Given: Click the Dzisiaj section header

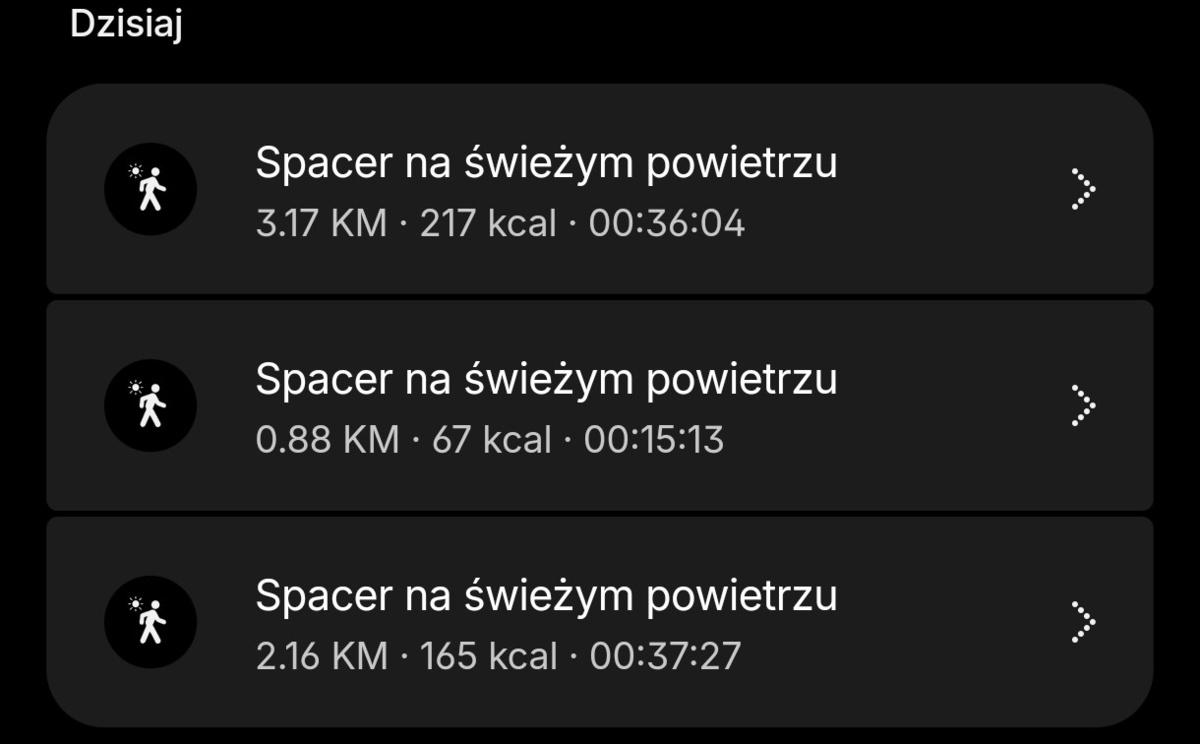Looking at the screenshot, I should [126, 26].
